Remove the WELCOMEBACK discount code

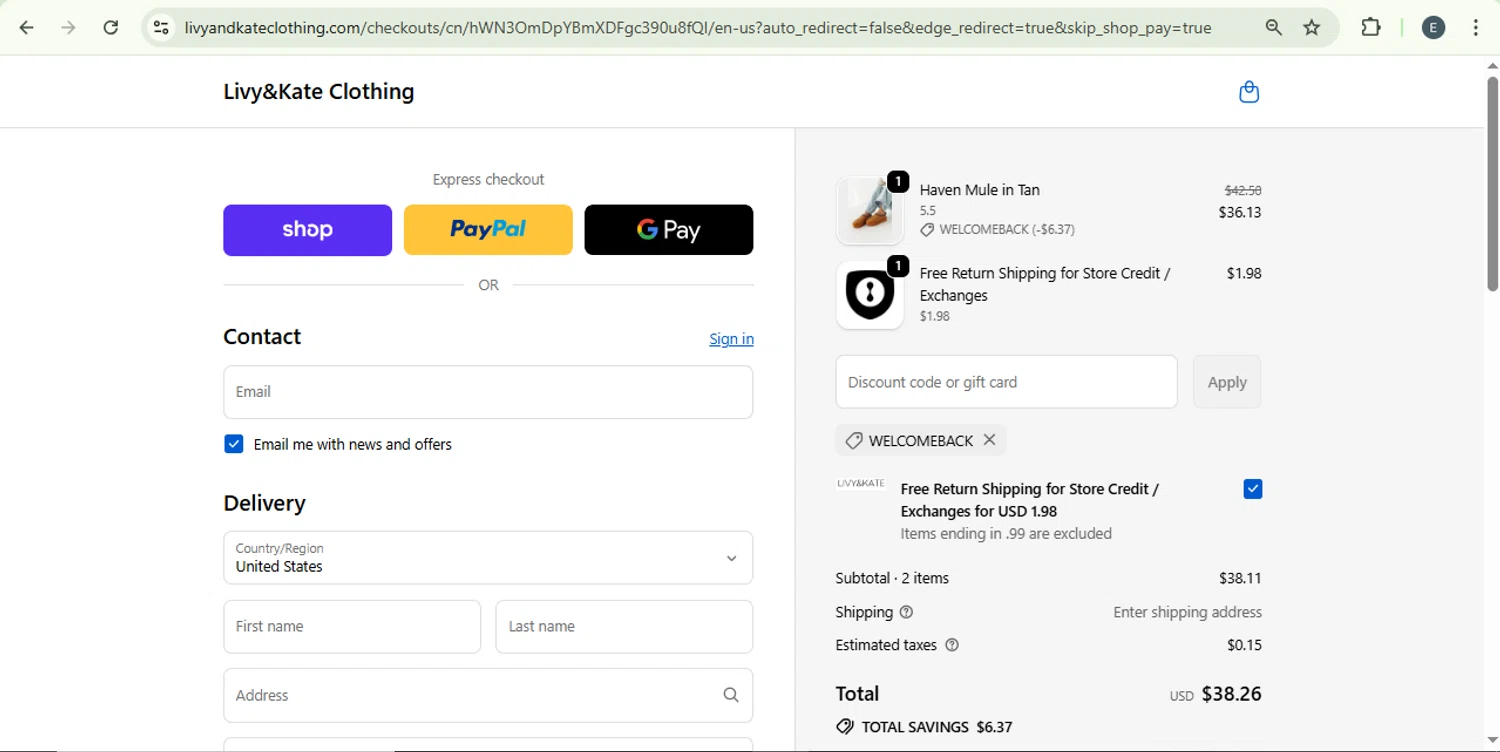point(989,440)
